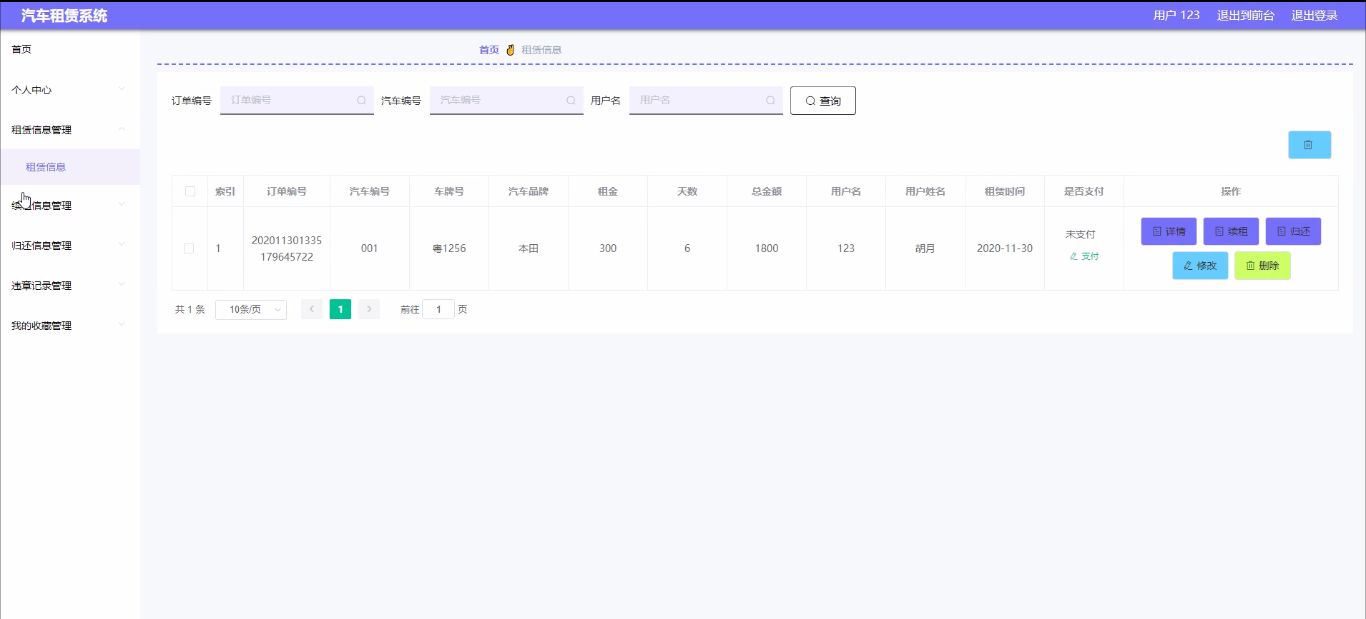Viewport: 1366px width, 619px height.
Task: Click the 胡月 user name cell
Action: click(925, 248)
